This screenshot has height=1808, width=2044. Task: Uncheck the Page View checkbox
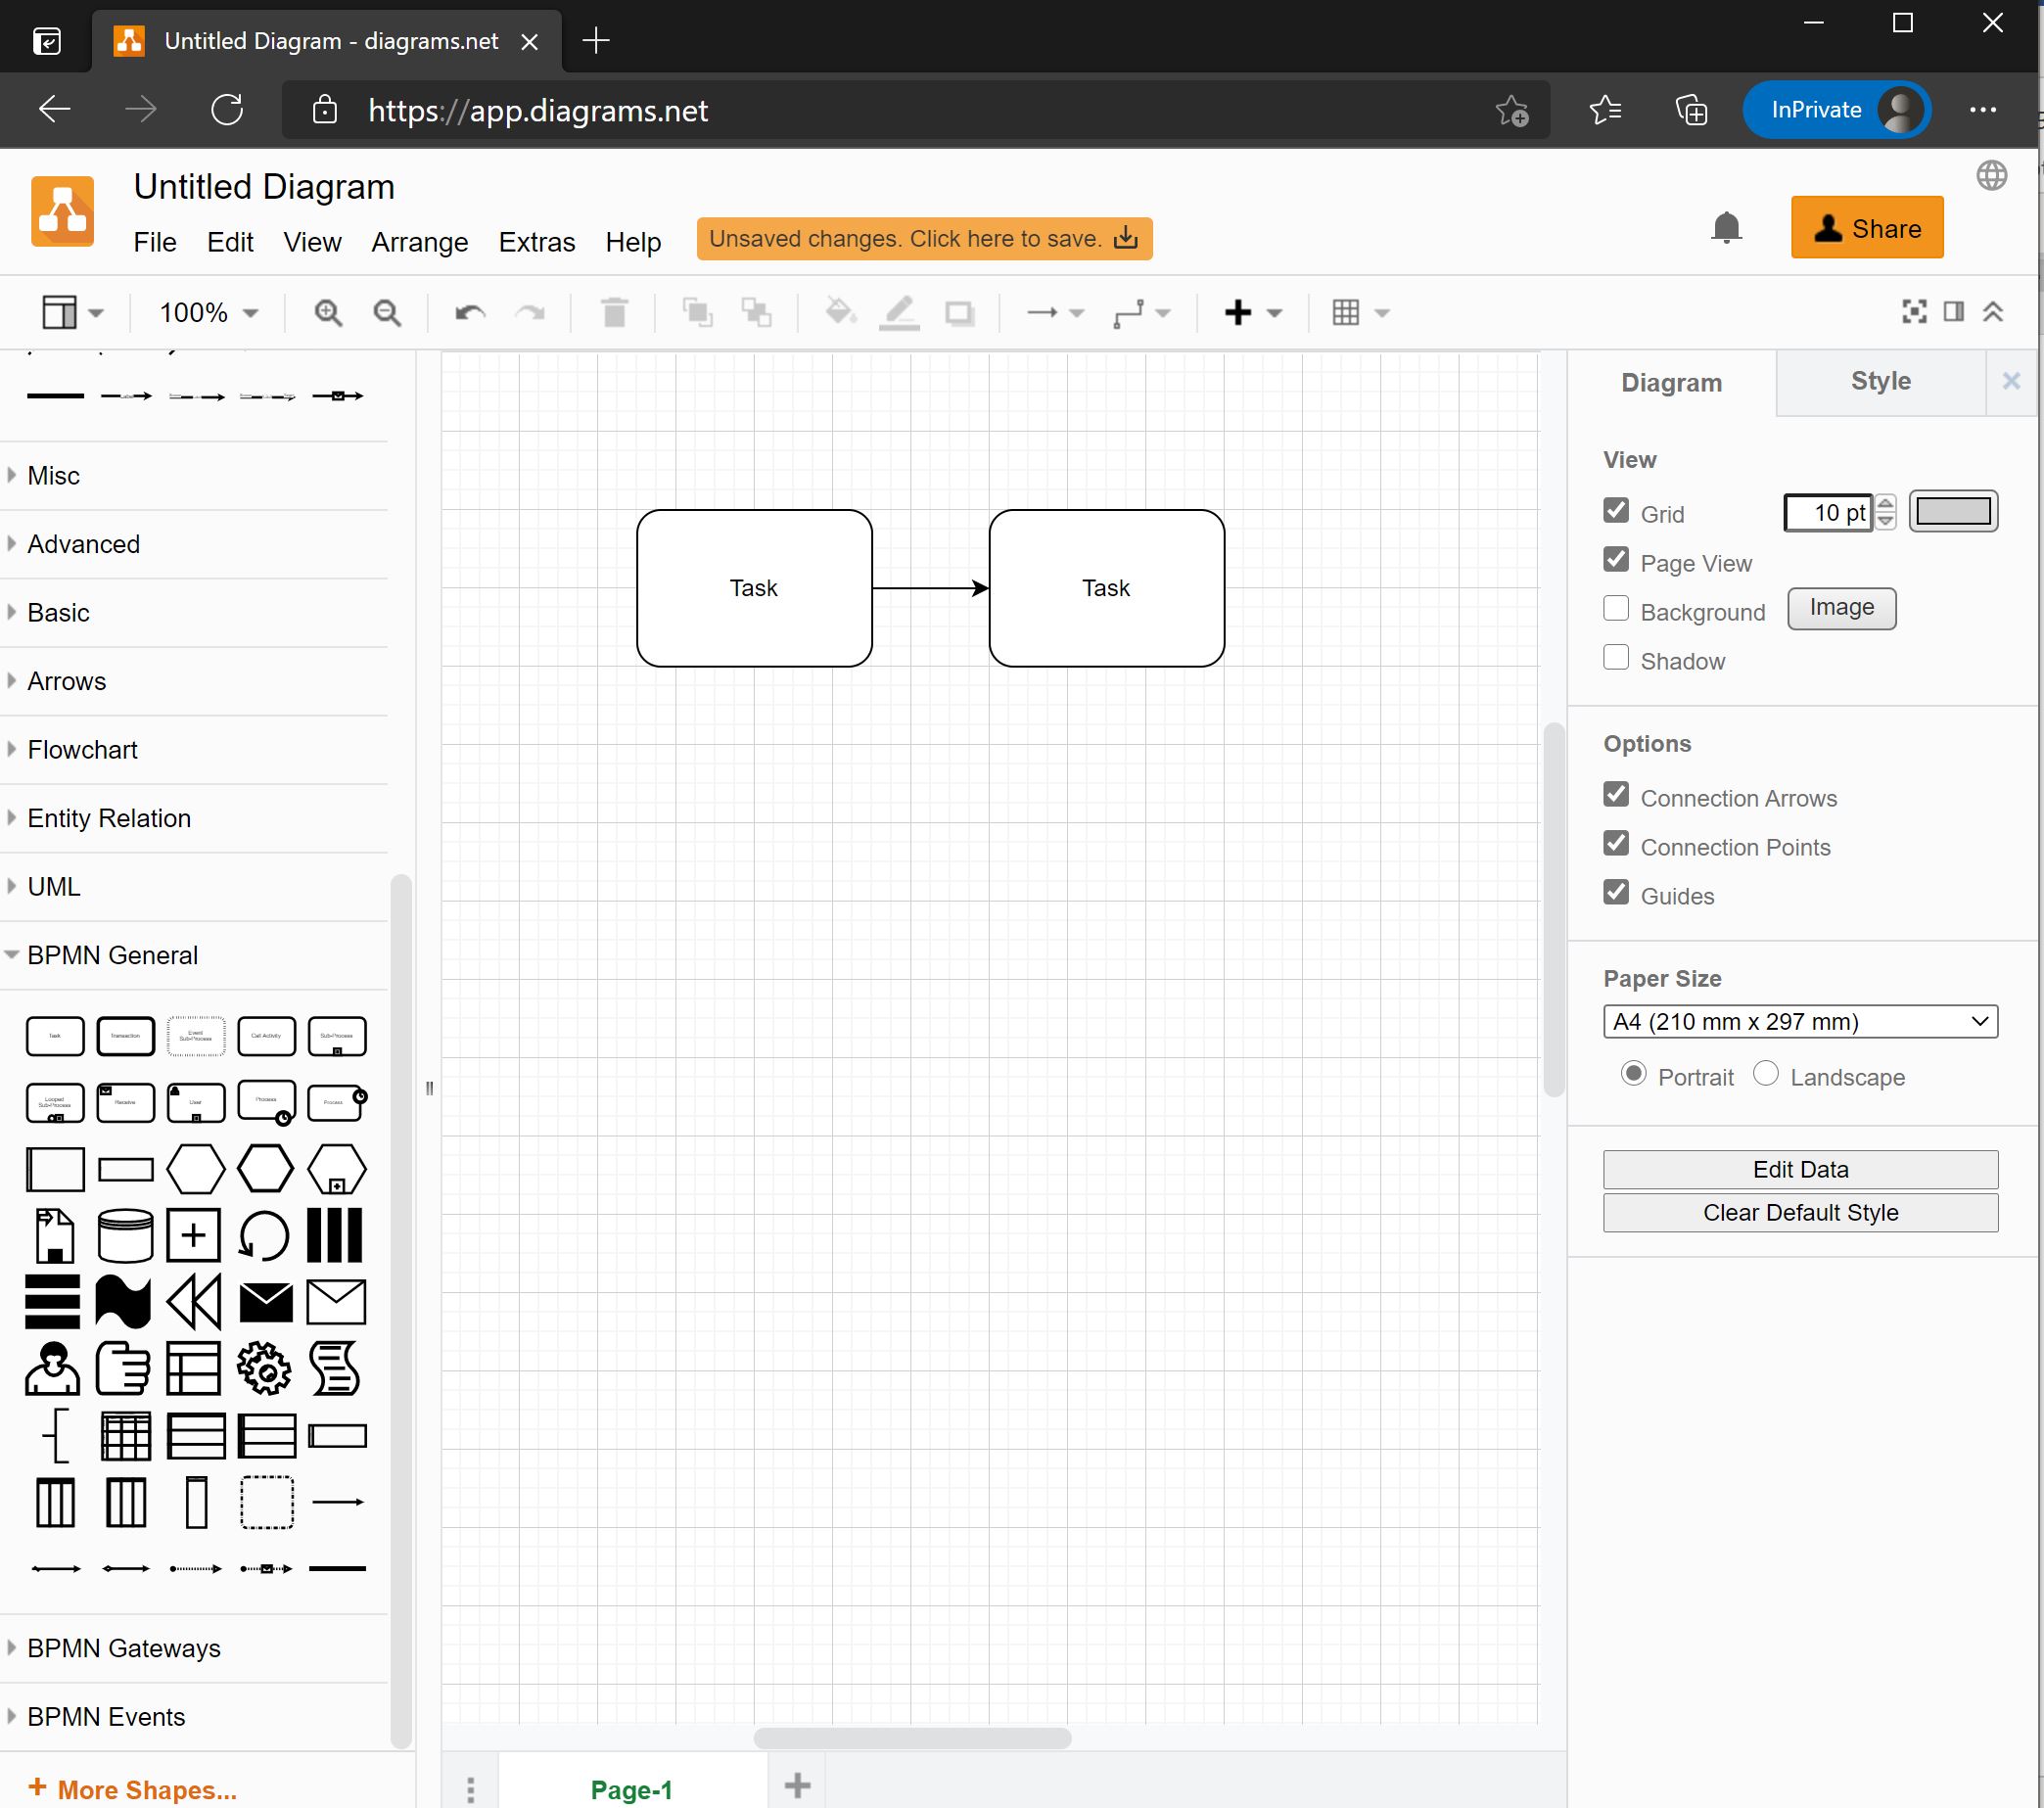(x=1616, y=559)
